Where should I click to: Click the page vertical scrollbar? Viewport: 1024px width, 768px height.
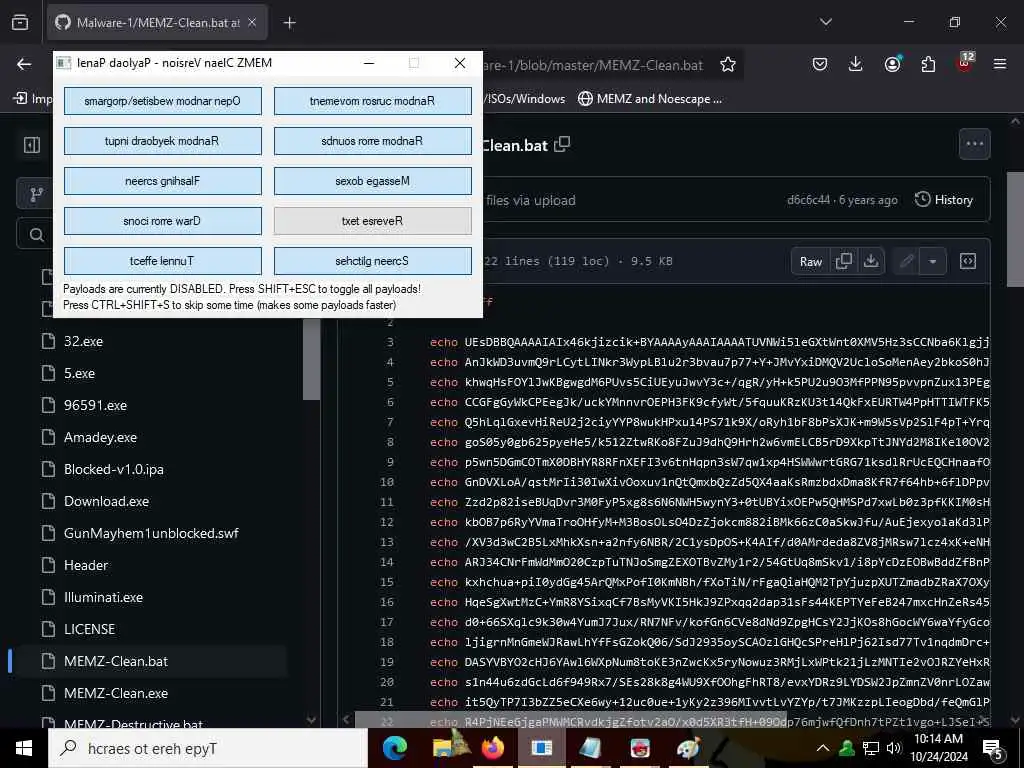click(1015, 229)
